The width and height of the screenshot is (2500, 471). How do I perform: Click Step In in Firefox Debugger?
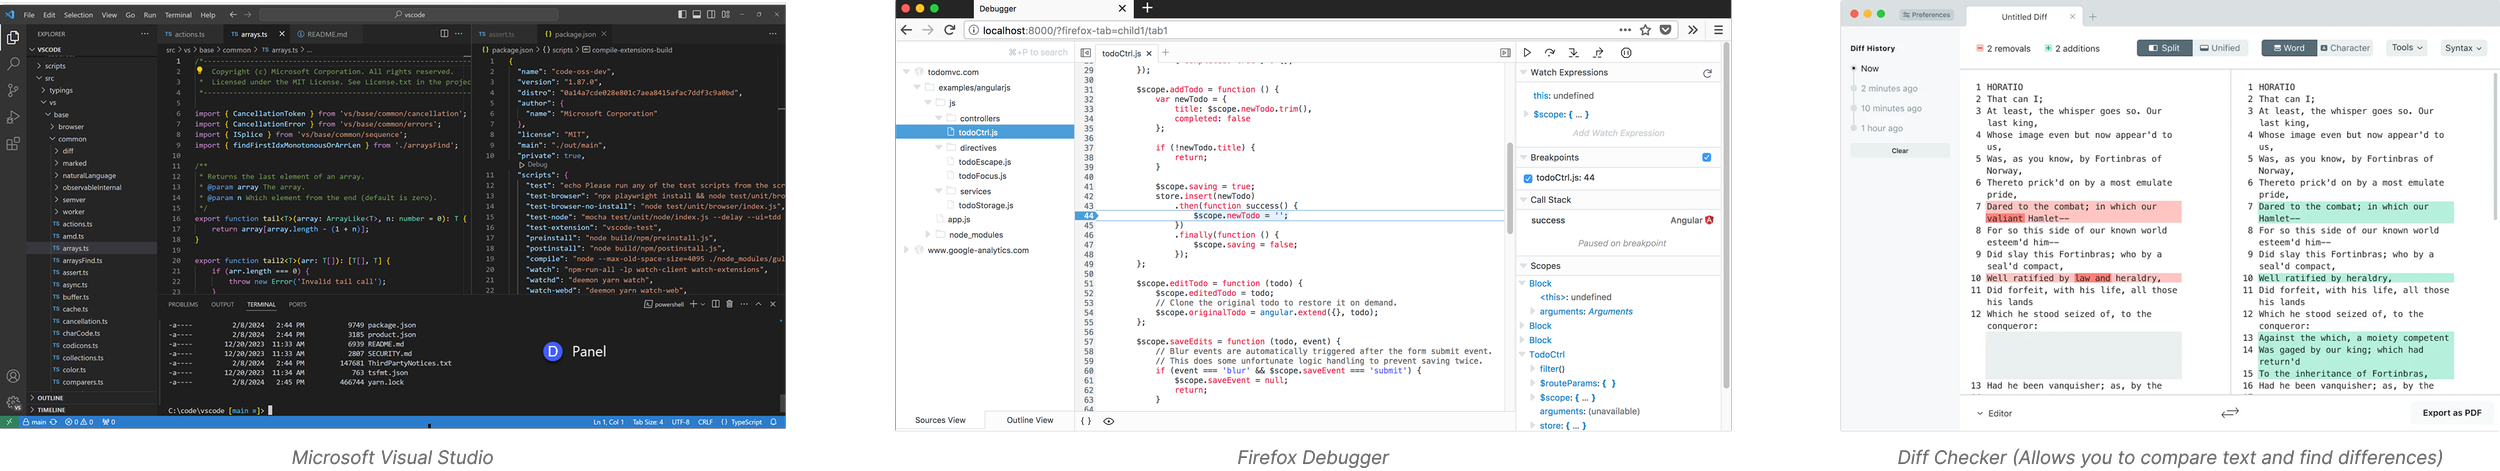(x=1573, y=53)
